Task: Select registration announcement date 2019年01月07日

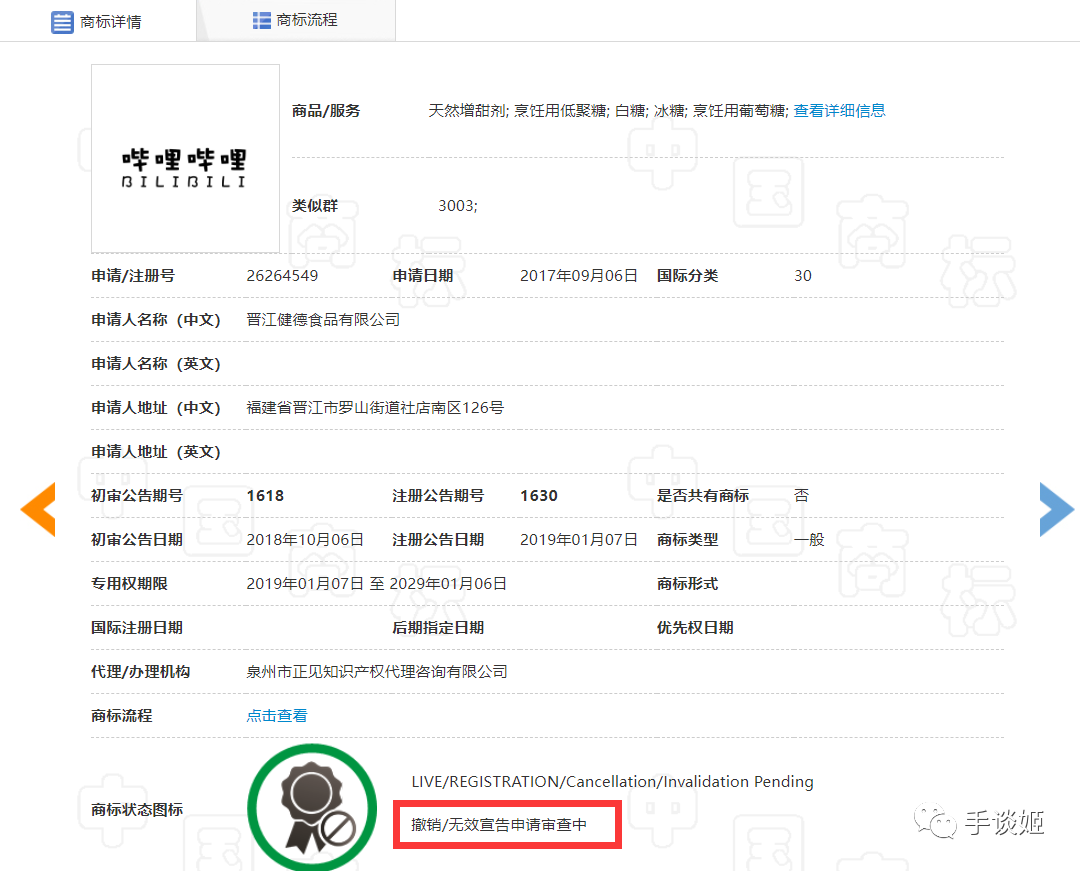Action: (579, 540)
